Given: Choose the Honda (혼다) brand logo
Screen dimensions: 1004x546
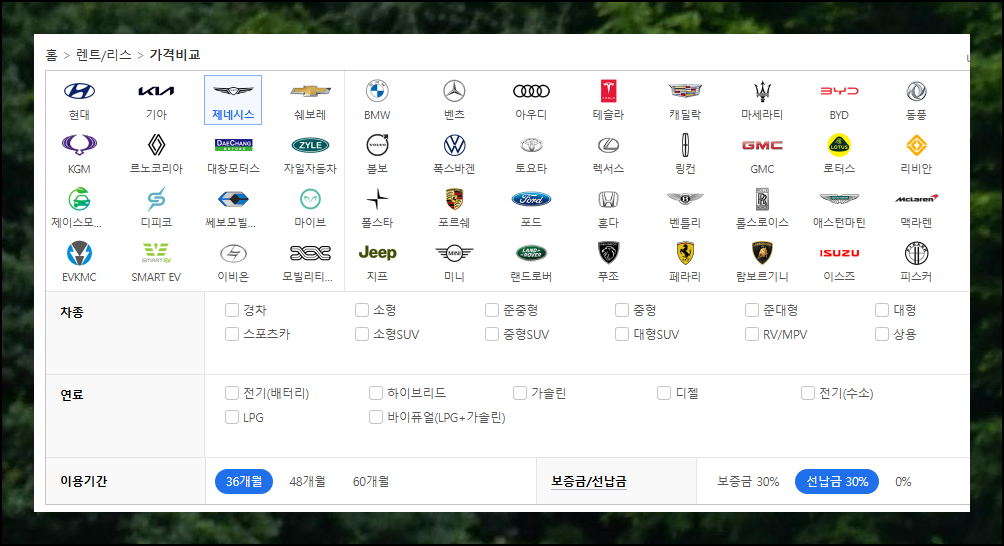Looking at the screenshot, I should (x=608, y=199).
